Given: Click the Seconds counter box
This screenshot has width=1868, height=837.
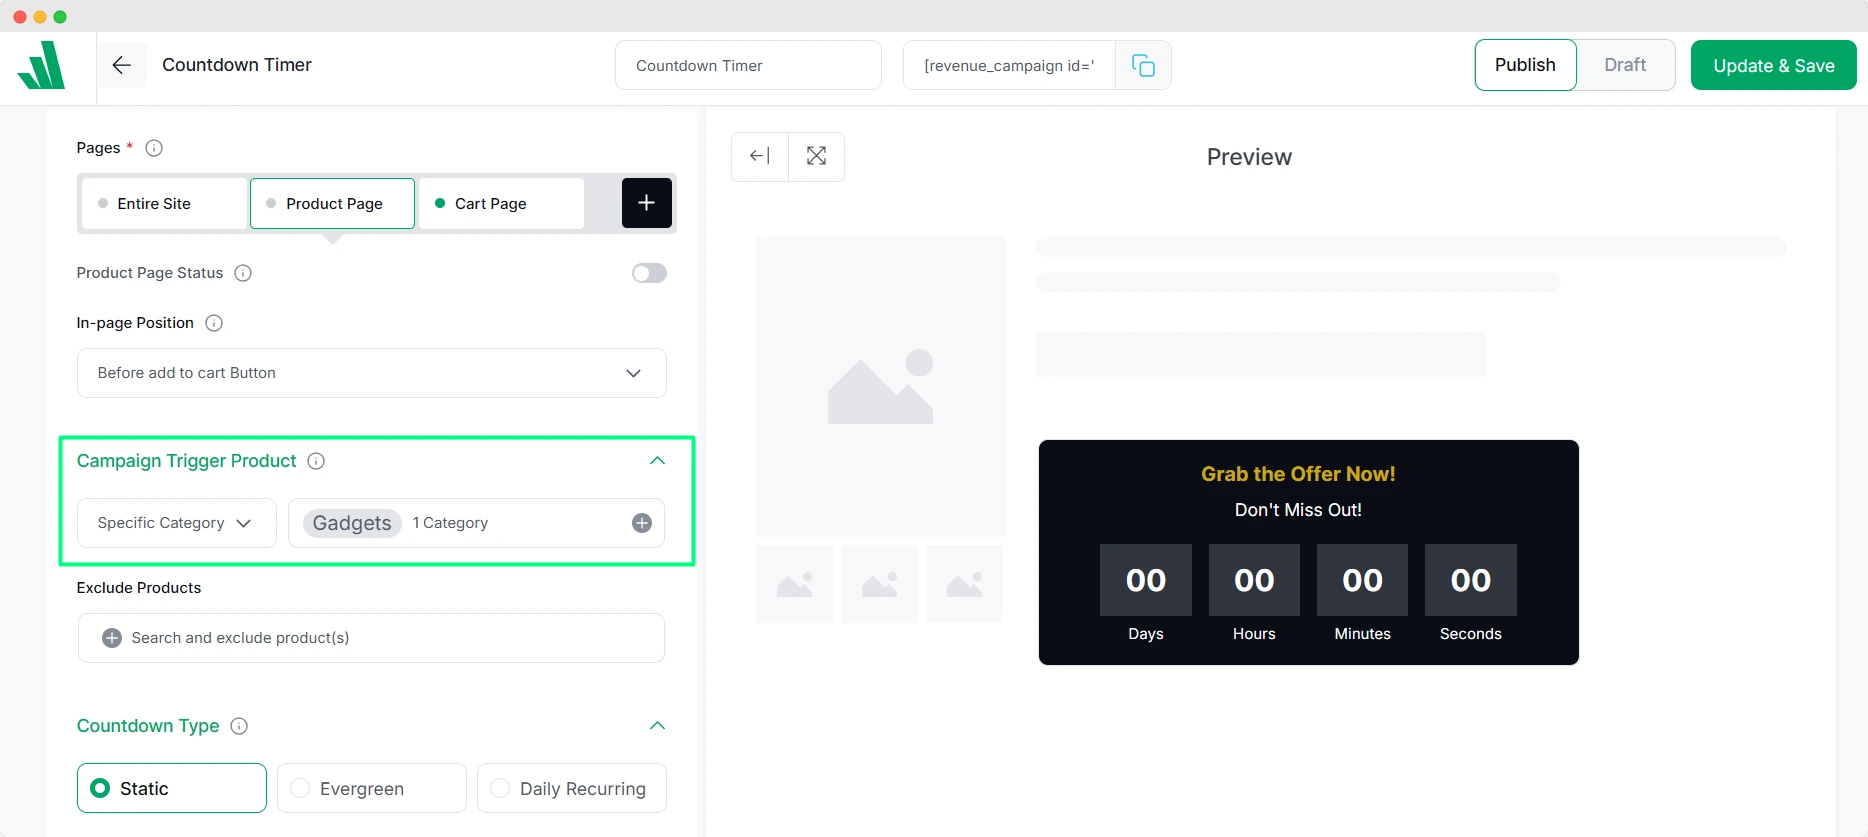Looking at the screenshot, I should click(1471, 580).
